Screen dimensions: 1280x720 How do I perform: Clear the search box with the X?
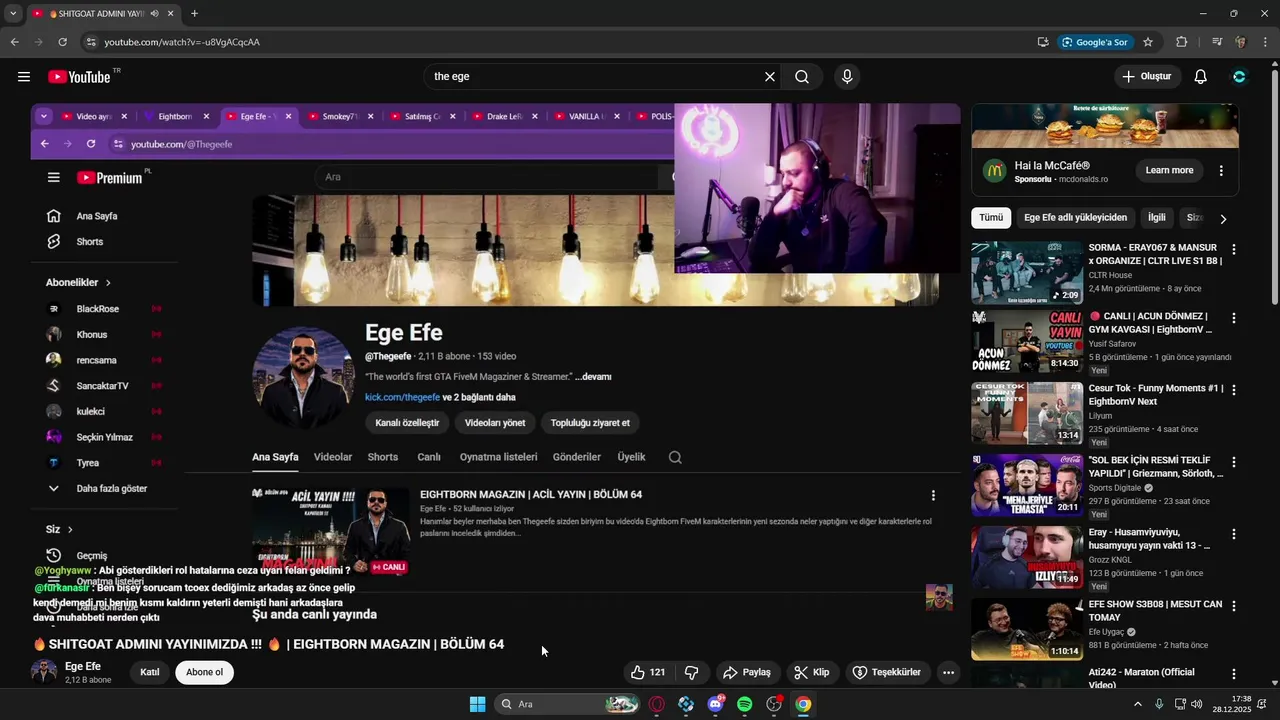770,77
